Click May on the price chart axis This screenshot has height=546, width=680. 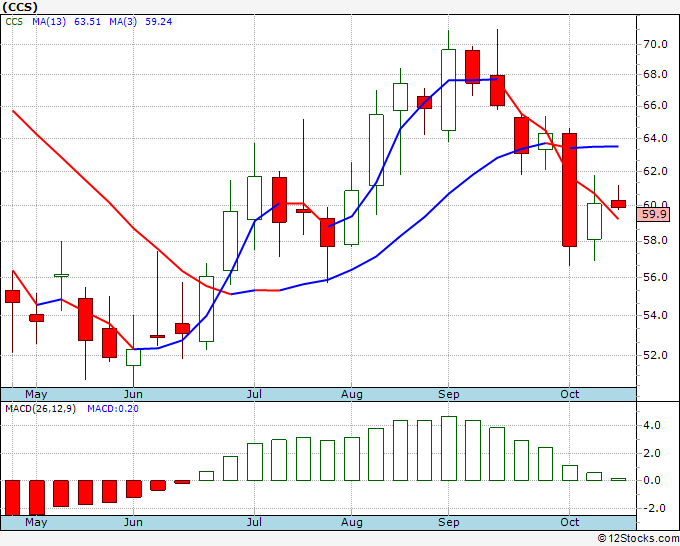(36, 394)
